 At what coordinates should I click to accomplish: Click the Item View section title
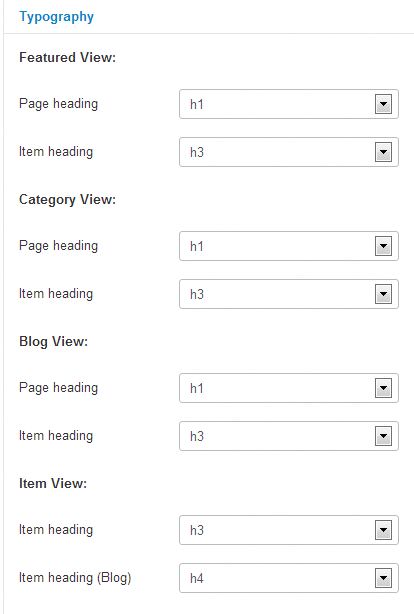tap(53, 484)
